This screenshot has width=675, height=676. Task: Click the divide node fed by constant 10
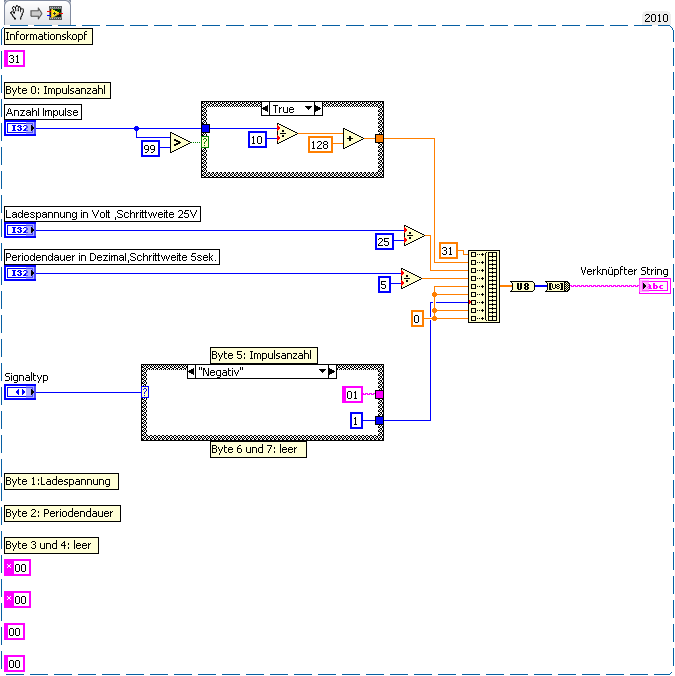(287, 134)
